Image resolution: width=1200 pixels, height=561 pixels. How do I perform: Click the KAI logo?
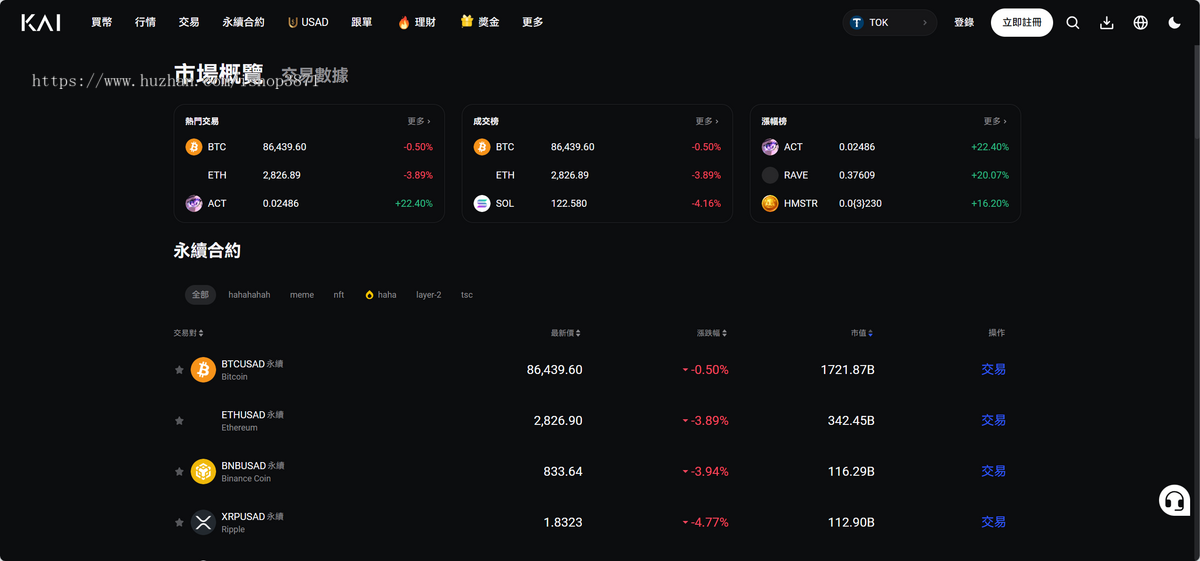41,22
